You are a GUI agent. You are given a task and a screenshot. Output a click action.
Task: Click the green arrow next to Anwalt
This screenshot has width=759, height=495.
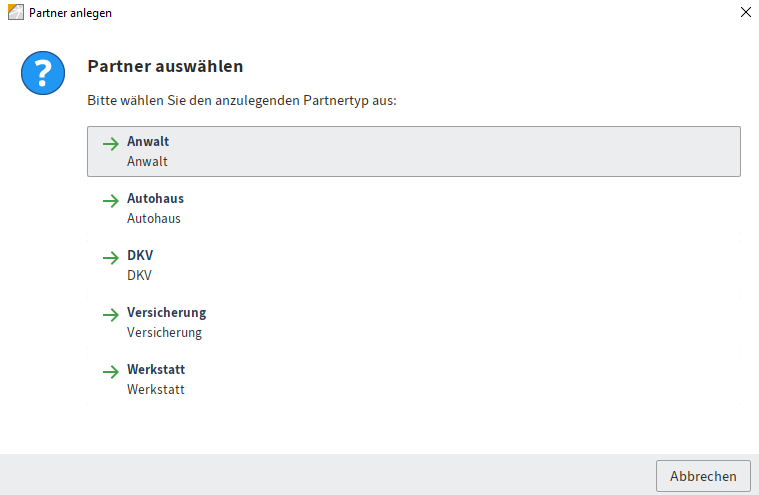pos(110,143)
